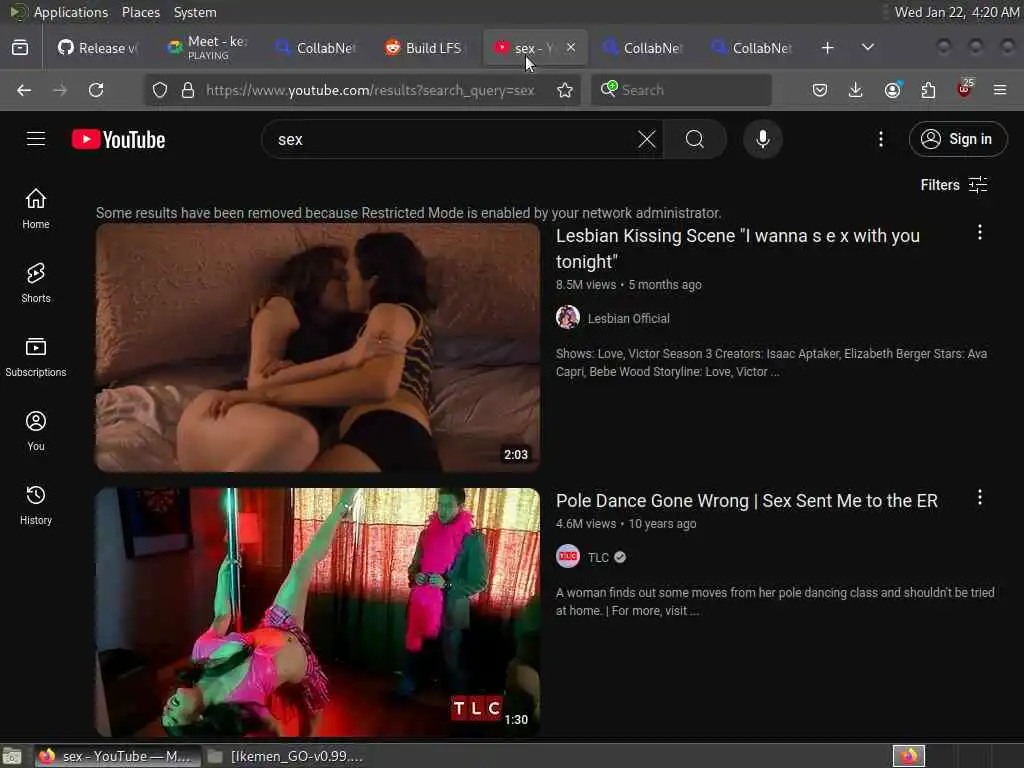
Task: Open a new browser tab
Action: point(827,48)
